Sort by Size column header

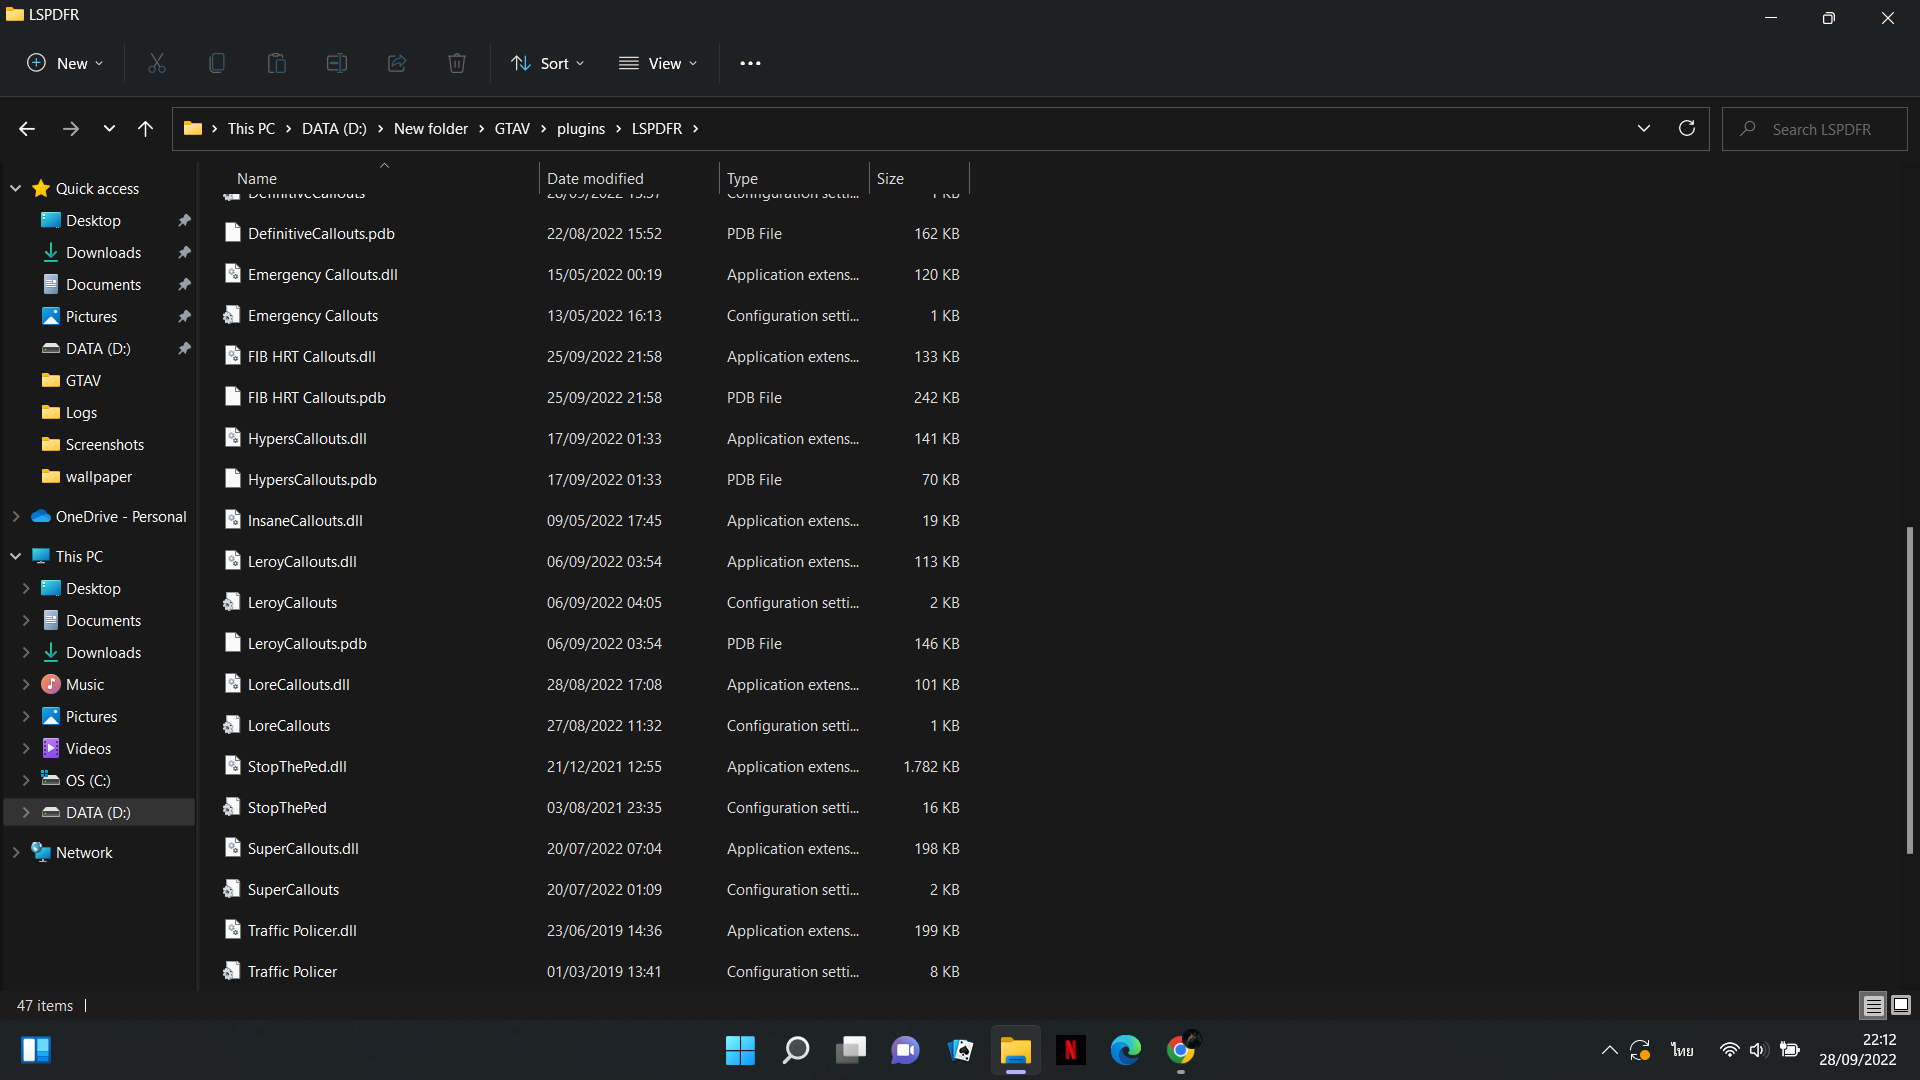pos(890,179)
